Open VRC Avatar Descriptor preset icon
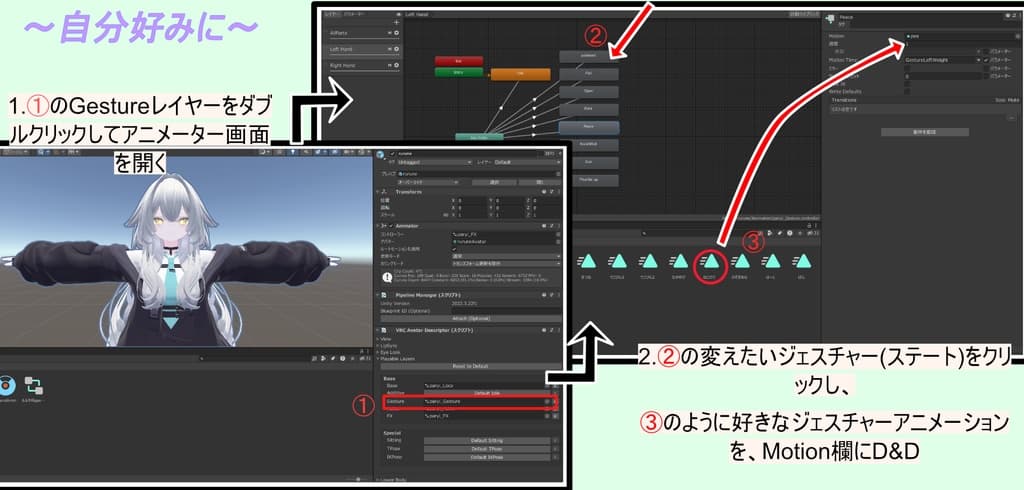The height and width of the screenshot is (490, 1024). [552, 330]
